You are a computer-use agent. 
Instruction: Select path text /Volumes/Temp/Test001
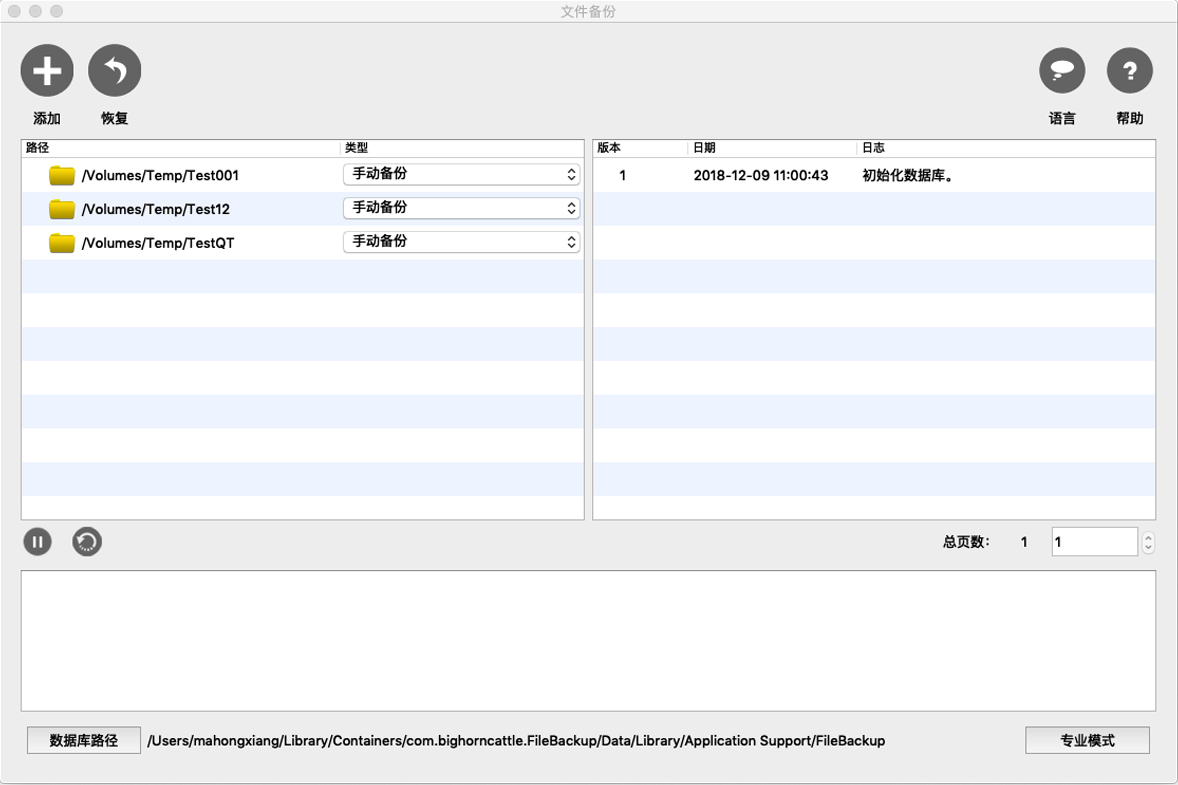(x=160, y=175)
